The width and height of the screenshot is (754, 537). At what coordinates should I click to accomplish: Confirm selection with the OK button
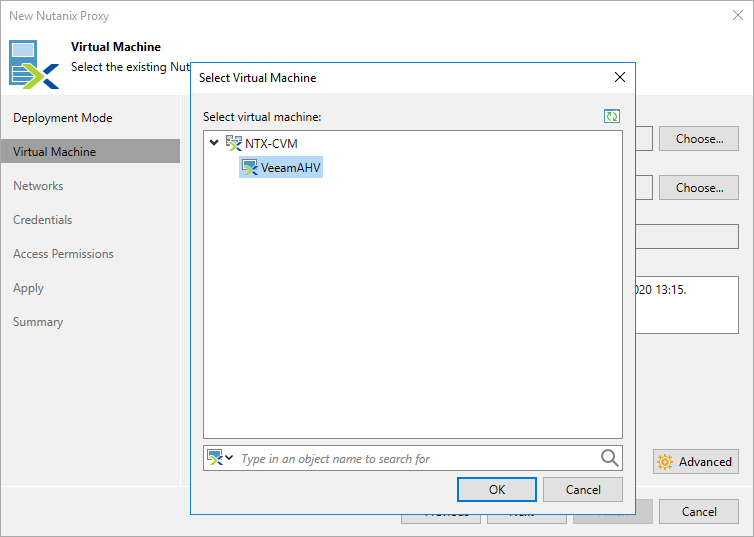click(x=497, y=489)
